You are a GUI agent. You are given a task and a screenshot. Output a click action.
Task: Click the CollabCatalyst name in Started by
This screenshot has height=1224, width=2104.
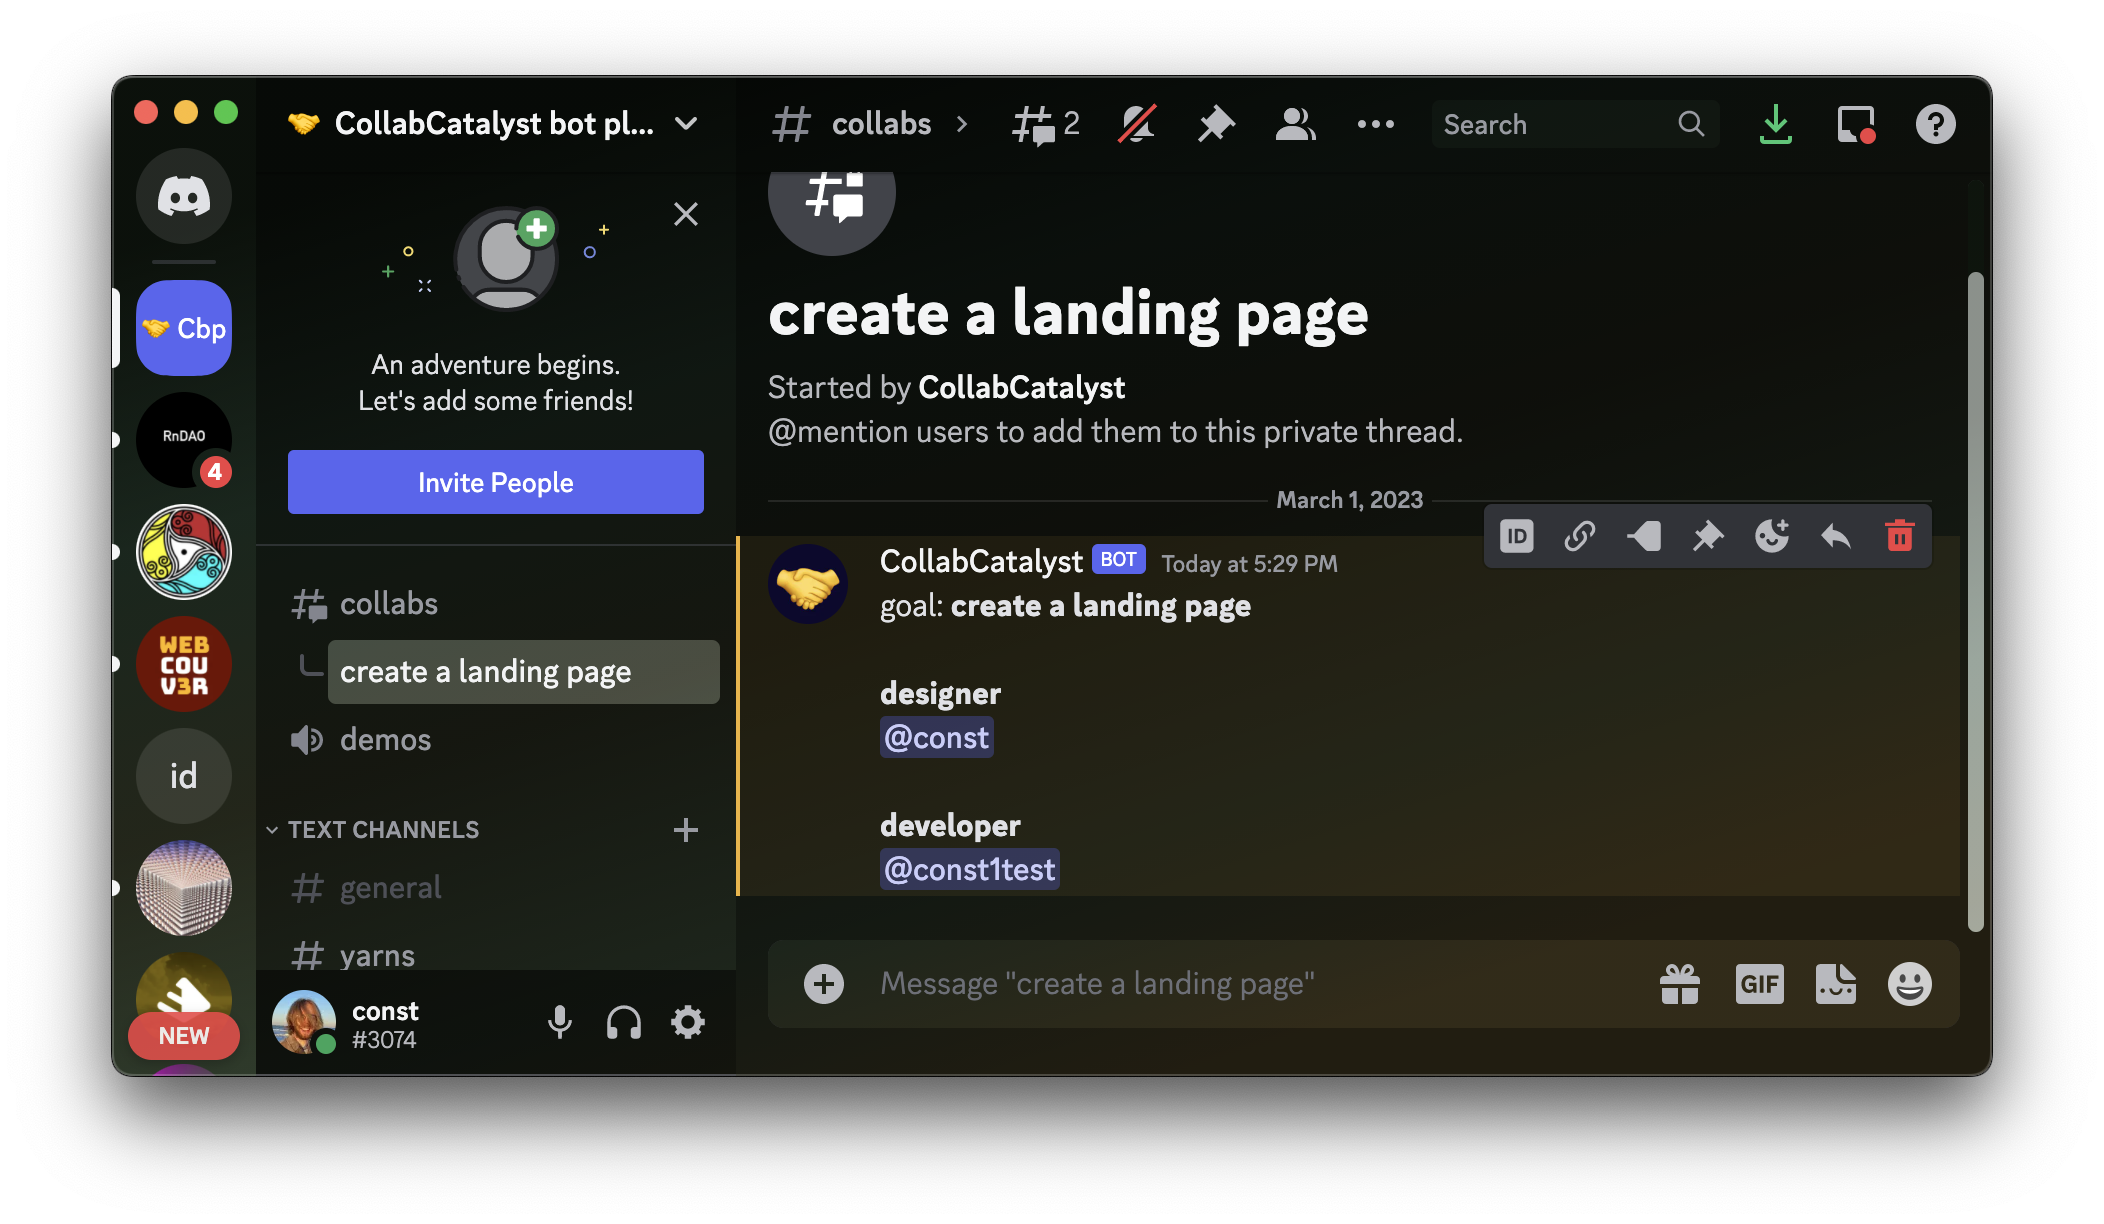point(1022,388)
